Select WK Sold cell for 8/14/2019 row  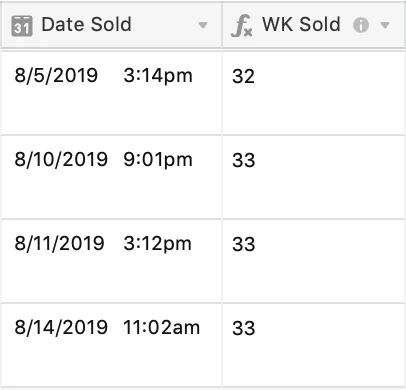coord(313,345)
